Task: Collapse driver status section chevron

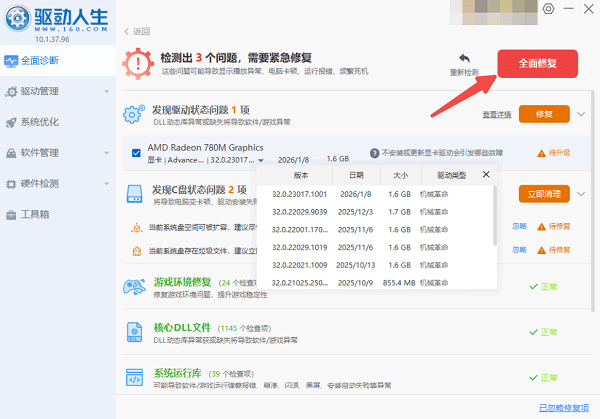Action: [581, 114]
